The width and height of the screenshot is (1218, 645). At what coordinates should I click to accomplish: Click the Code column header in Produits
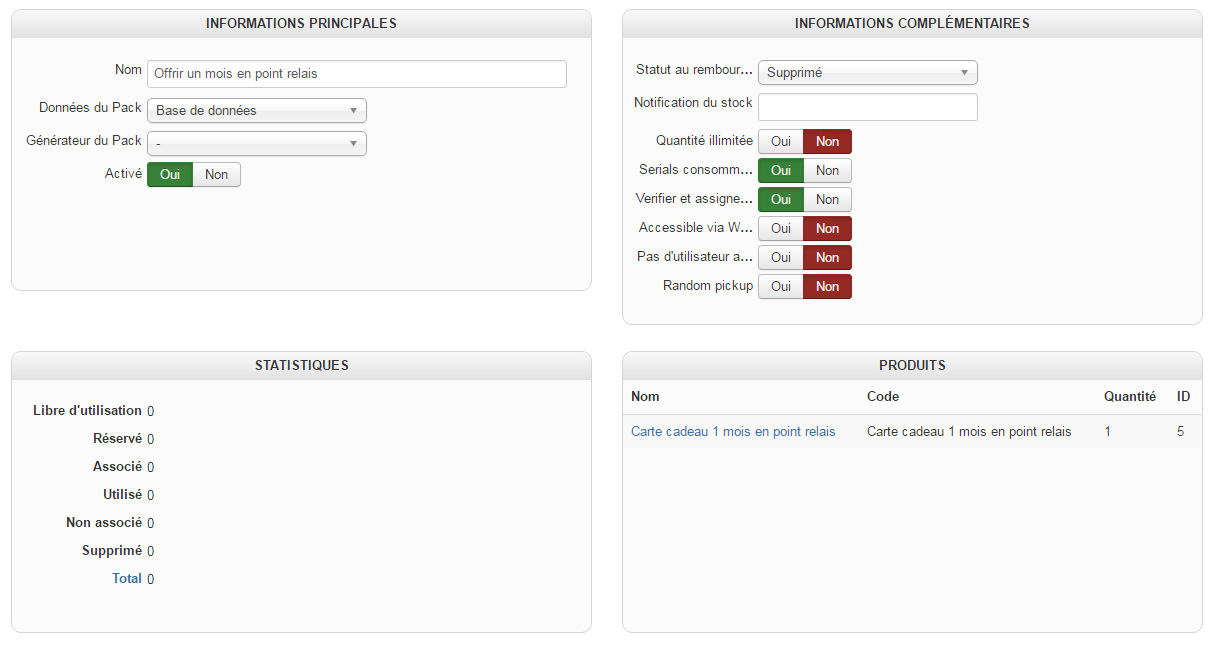(x=883, y=397)
